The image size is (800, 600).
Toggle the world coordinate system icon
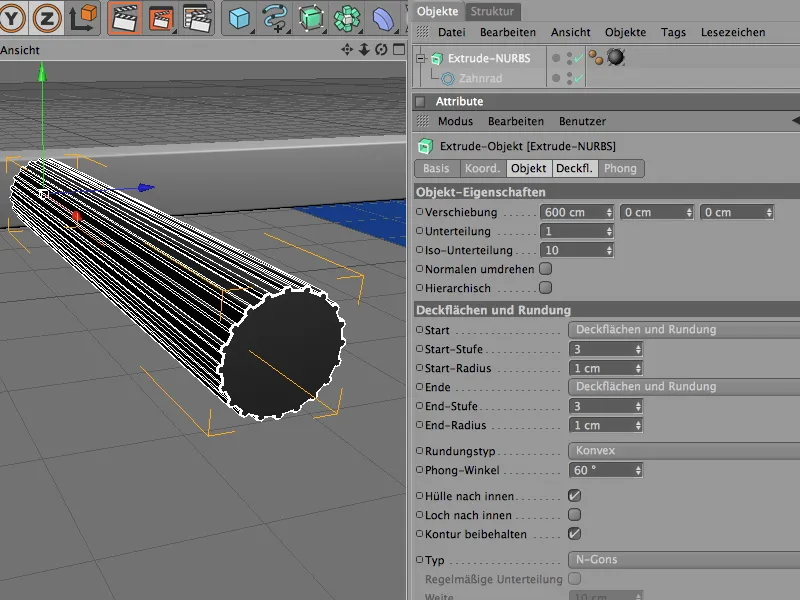[x=83, y=17]
